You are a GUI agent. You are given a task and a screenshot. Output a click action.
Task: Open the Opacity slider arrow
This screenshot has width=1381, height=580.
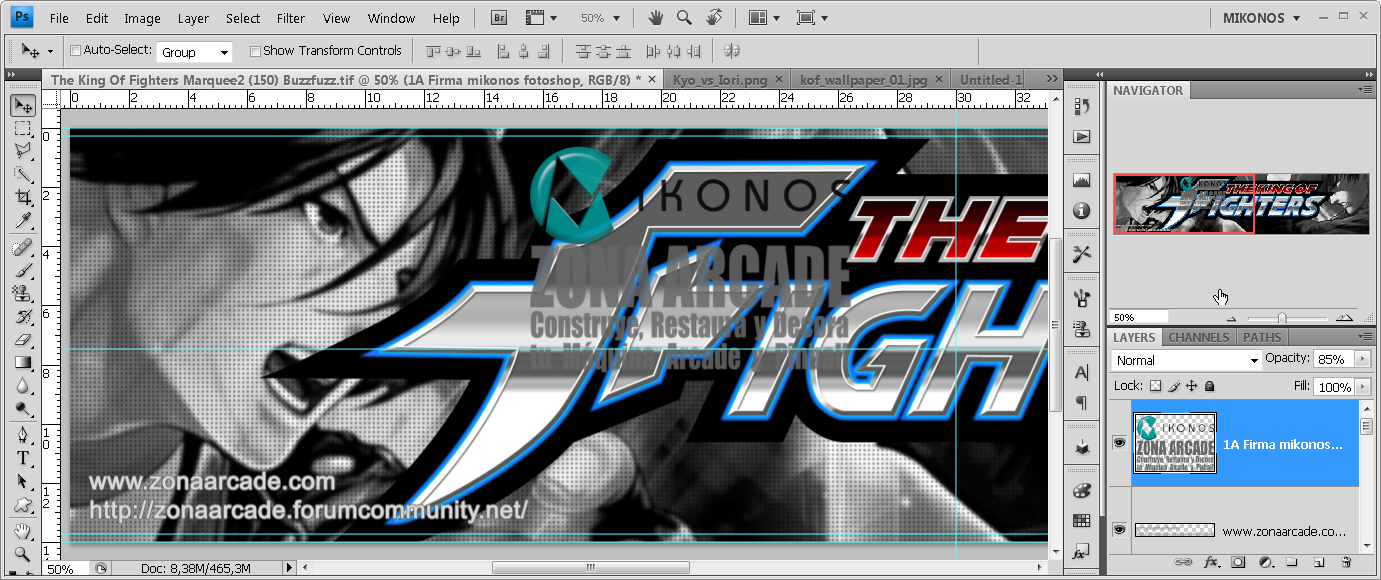[x=1362, y=359]
